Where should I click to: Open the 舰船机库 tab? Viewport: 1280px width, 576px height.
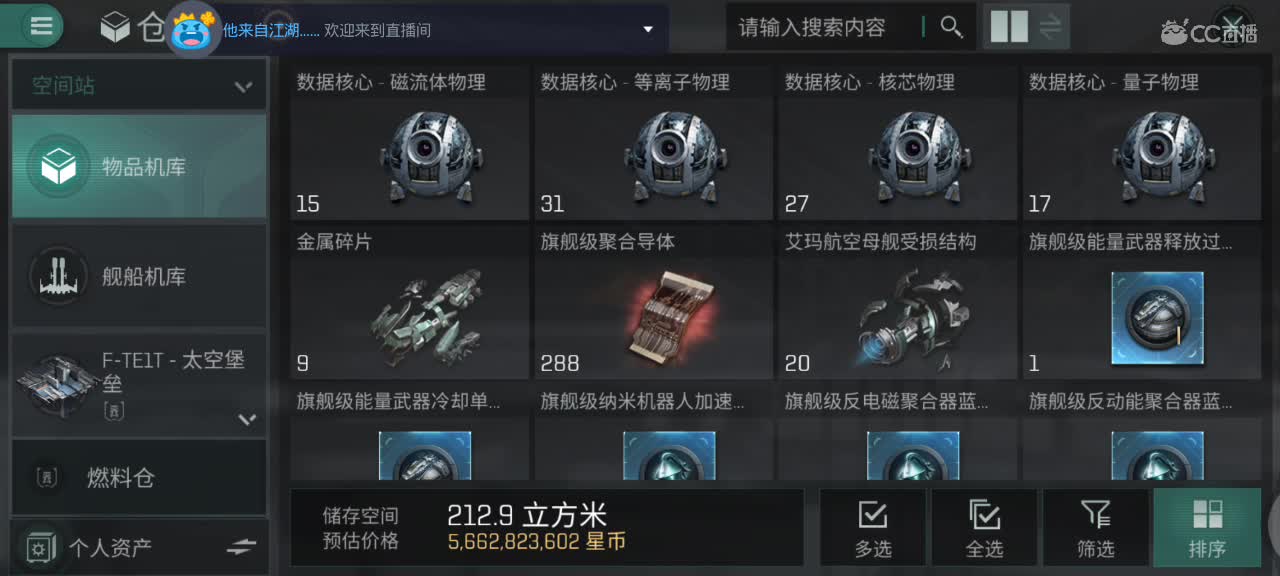139,276
